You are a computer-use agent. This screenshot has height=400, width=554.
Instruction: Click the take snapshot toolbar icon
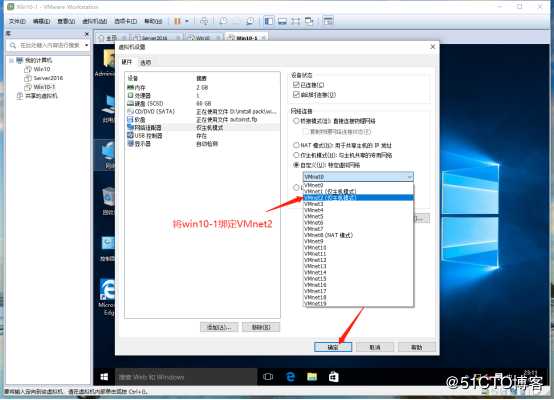pyautogui.click(x=223, y=21)
